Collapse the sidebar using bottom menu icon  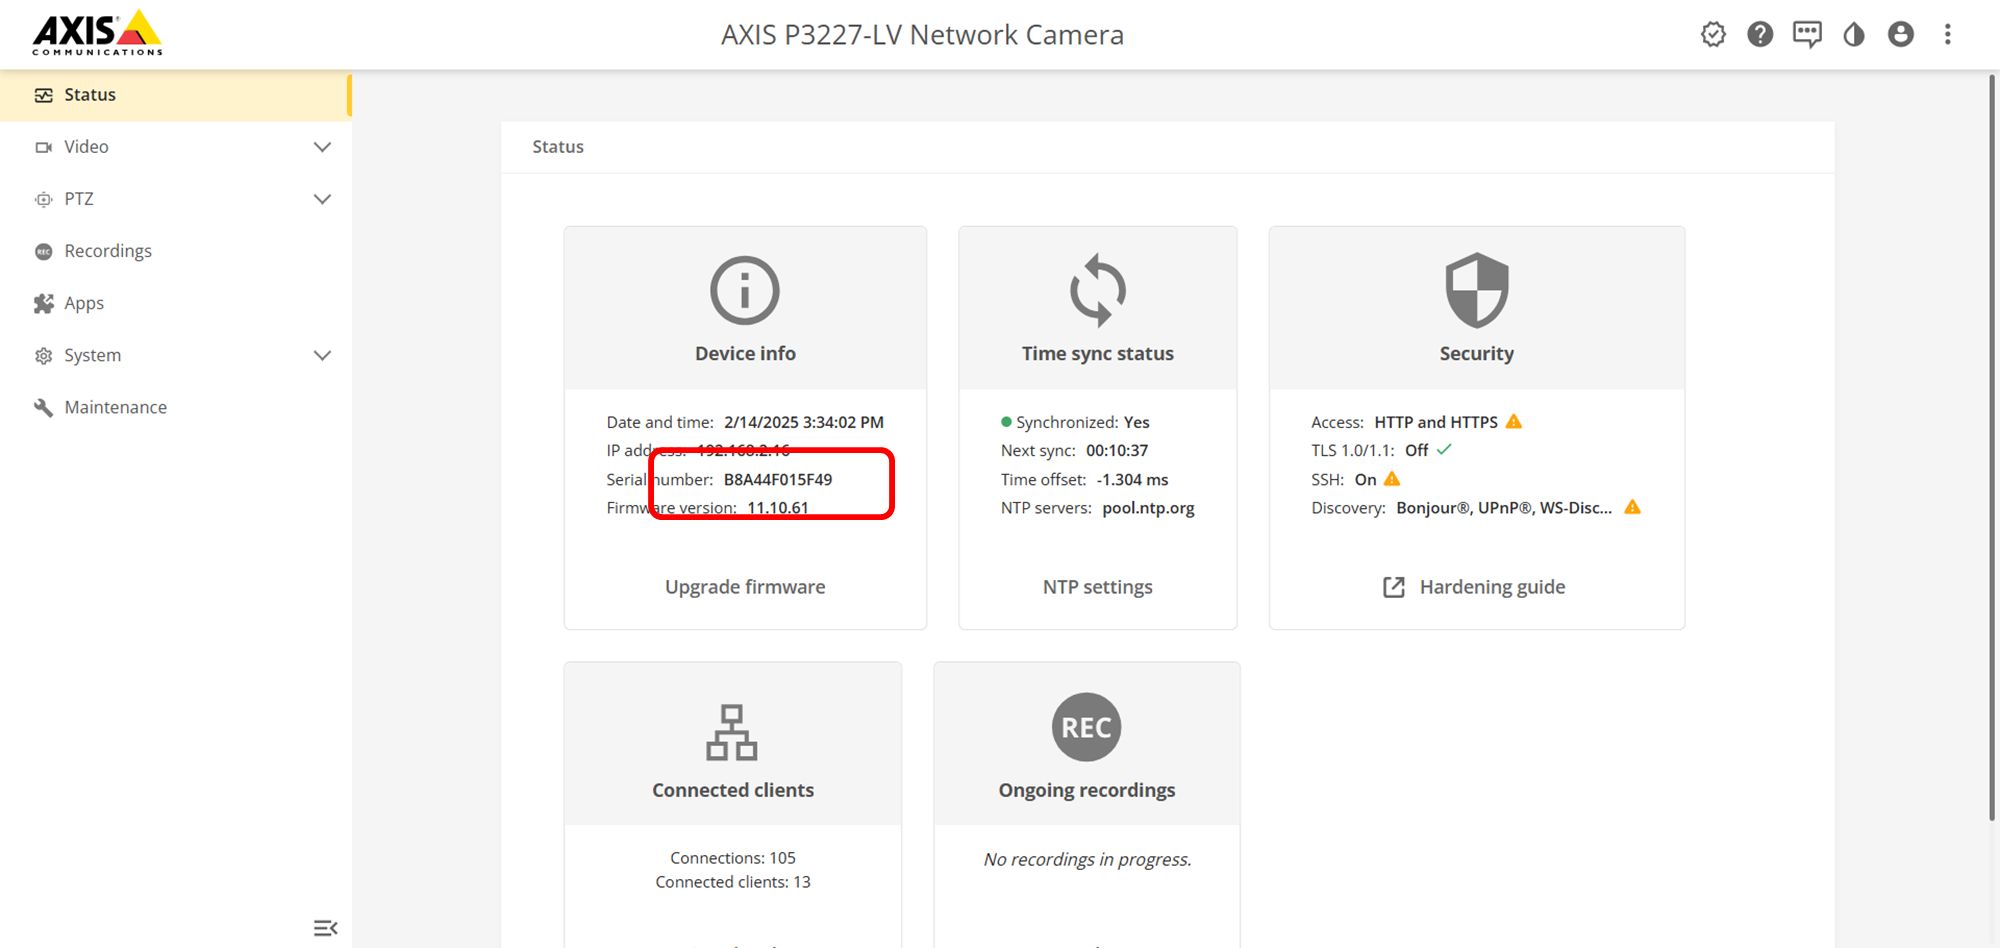[325, 928]
